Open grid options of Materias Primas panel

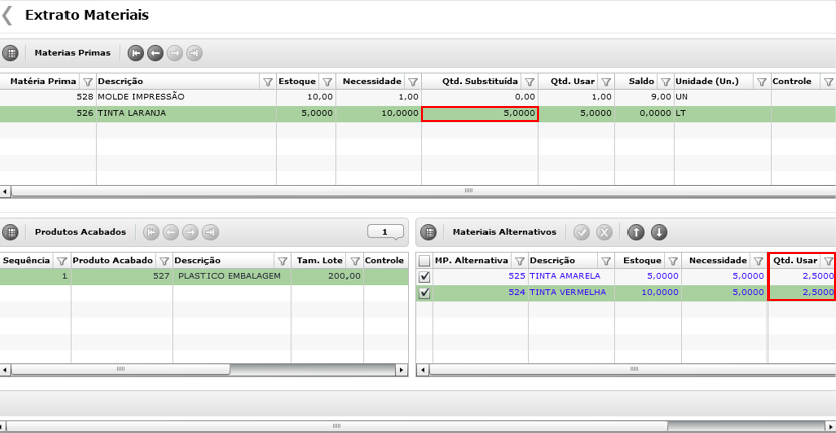tap(10, 53)
